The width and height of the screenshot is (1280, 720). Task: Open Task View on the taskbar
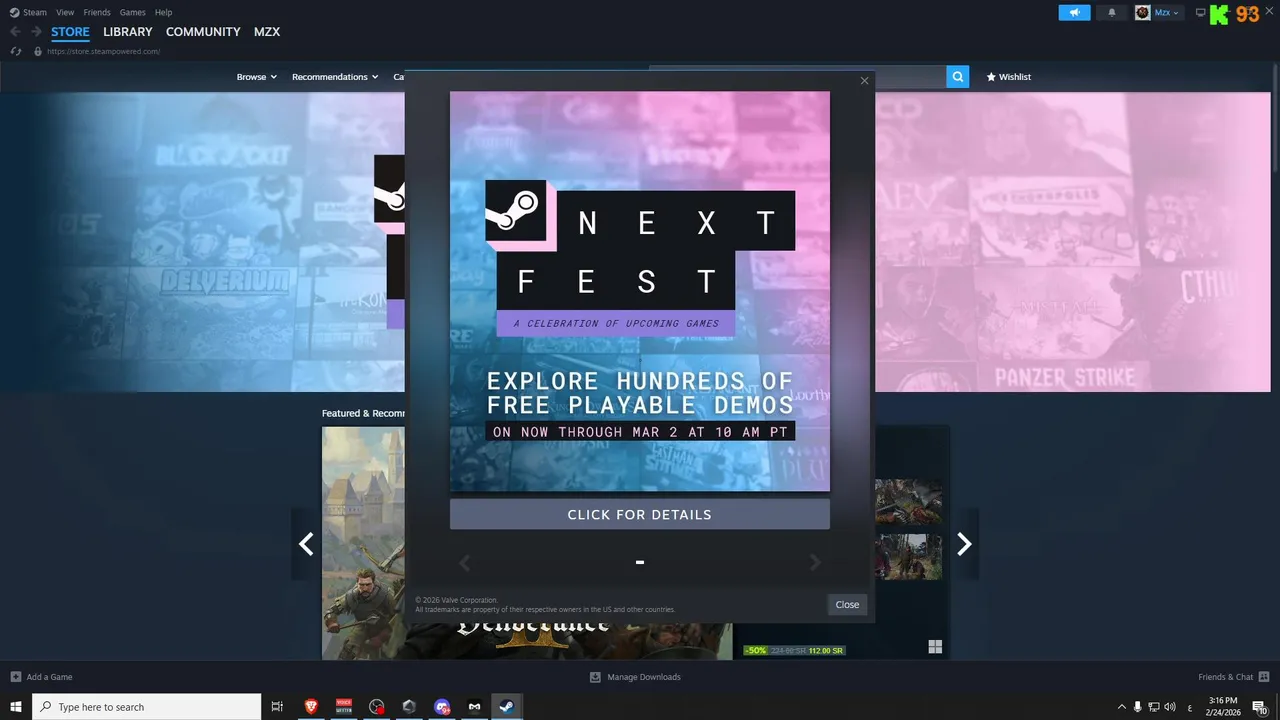click(277, 707)
